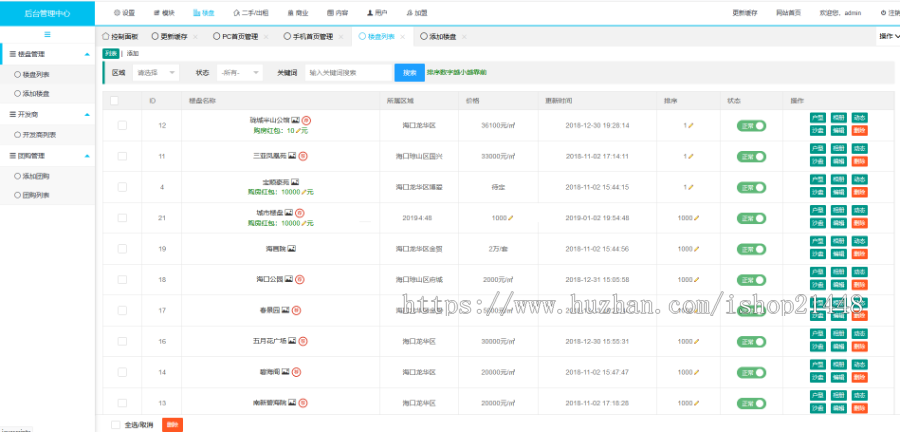Switch to the 控制面板 tab

point(120,36)
